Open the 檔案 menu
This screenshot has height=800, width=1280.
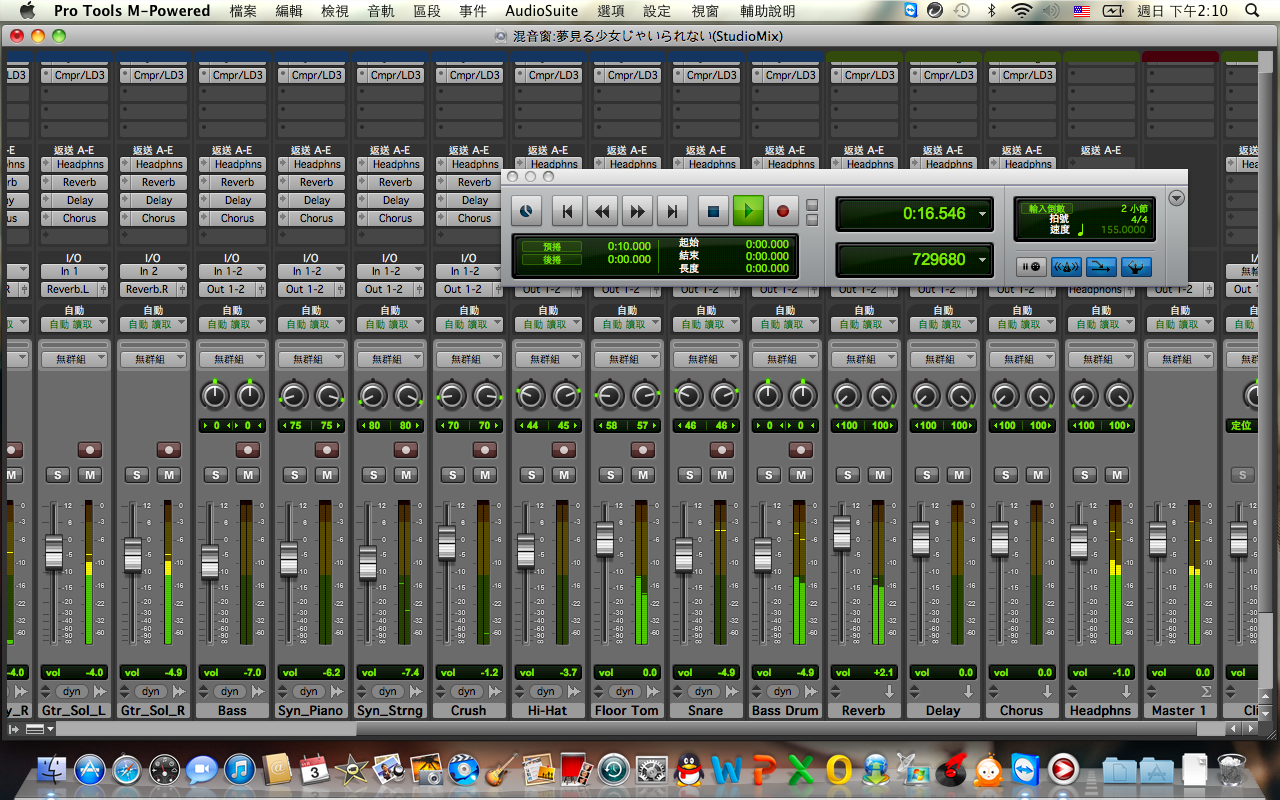pyautogui.click(x=243, y=11)
